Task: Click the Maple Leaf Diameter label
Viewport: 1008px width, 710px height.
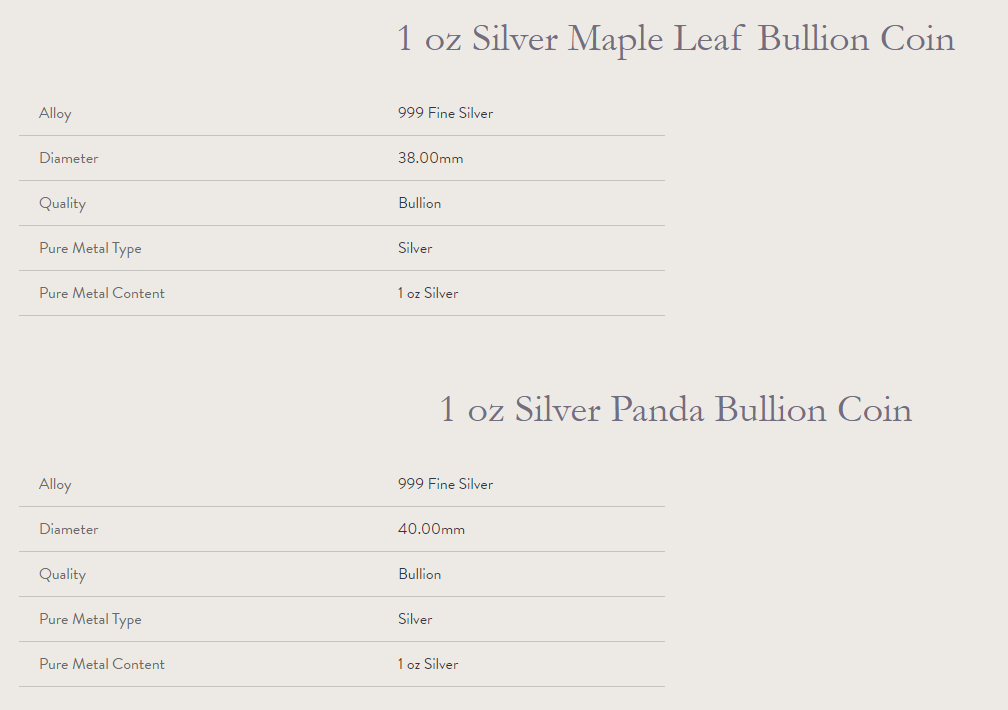Action: [69, 158]
